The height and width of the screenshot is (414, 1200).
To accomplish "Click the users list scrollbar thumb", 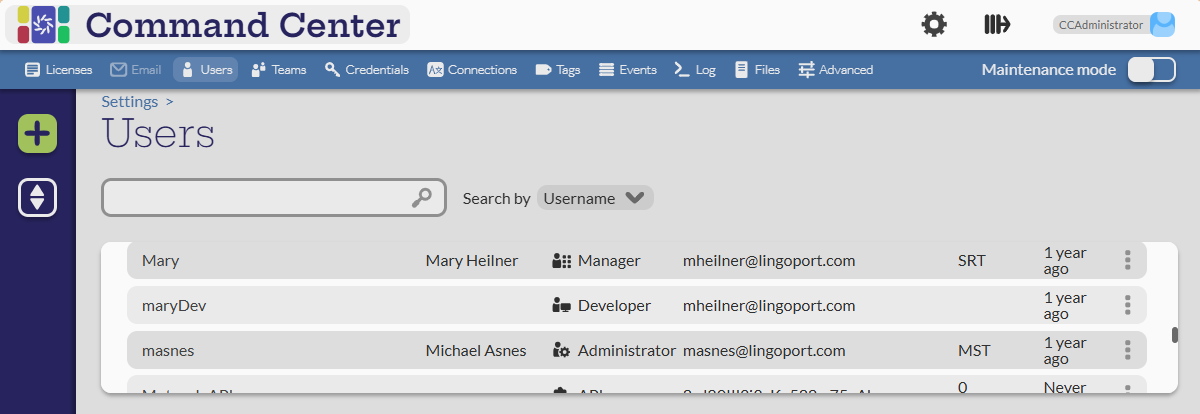I will coord(1175,335).
